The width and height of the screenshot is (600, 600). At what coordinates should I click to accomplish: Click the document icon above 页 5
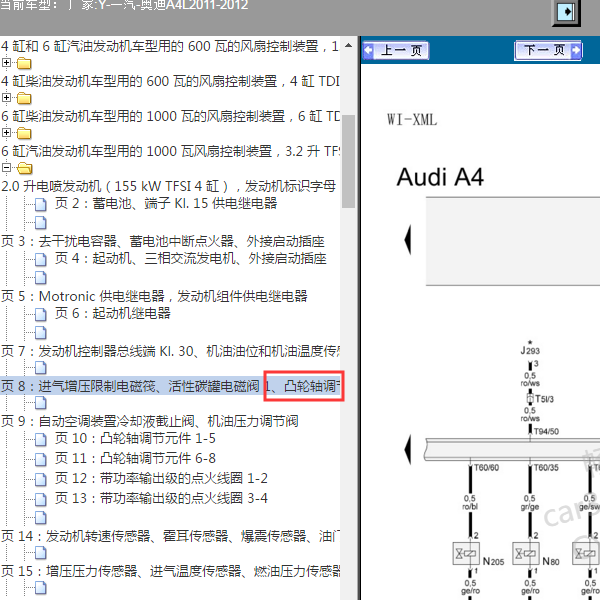41,278
